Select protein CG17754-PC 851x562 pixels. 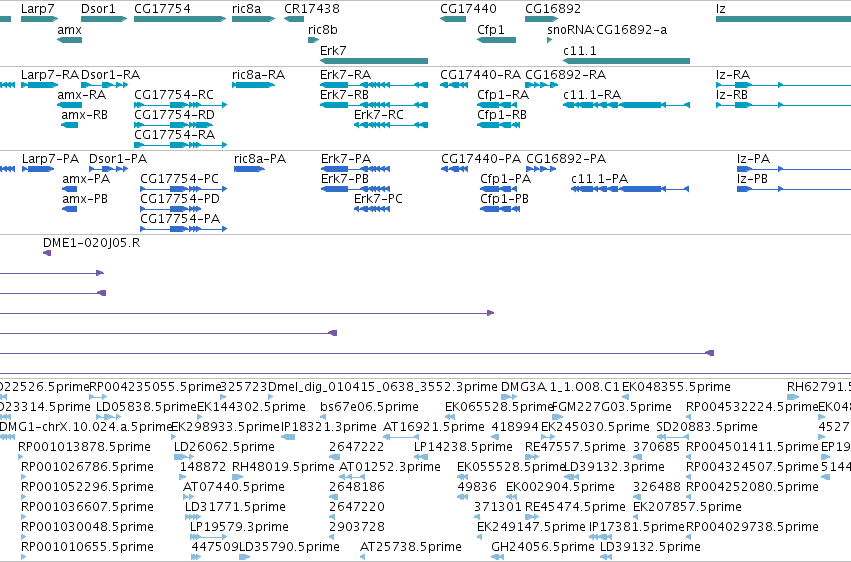tap(183, 189)
